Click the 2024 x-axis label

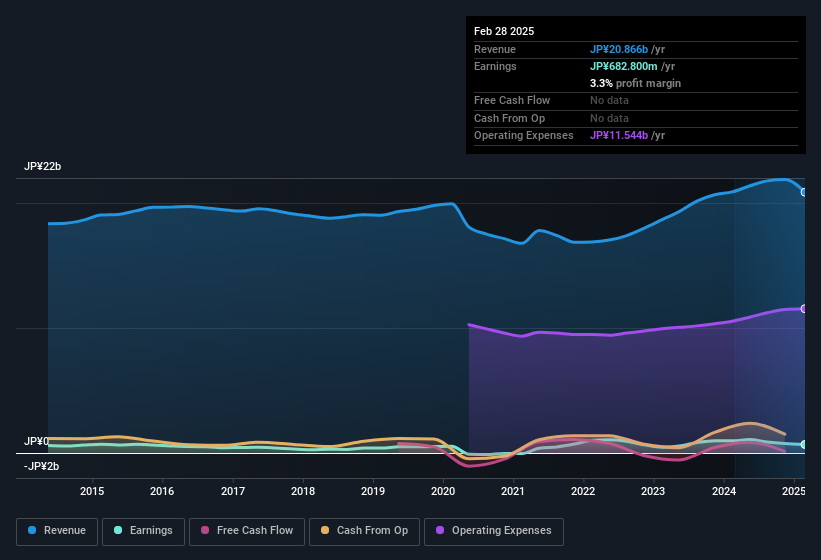pyautogui.click(x=724, y=491)
